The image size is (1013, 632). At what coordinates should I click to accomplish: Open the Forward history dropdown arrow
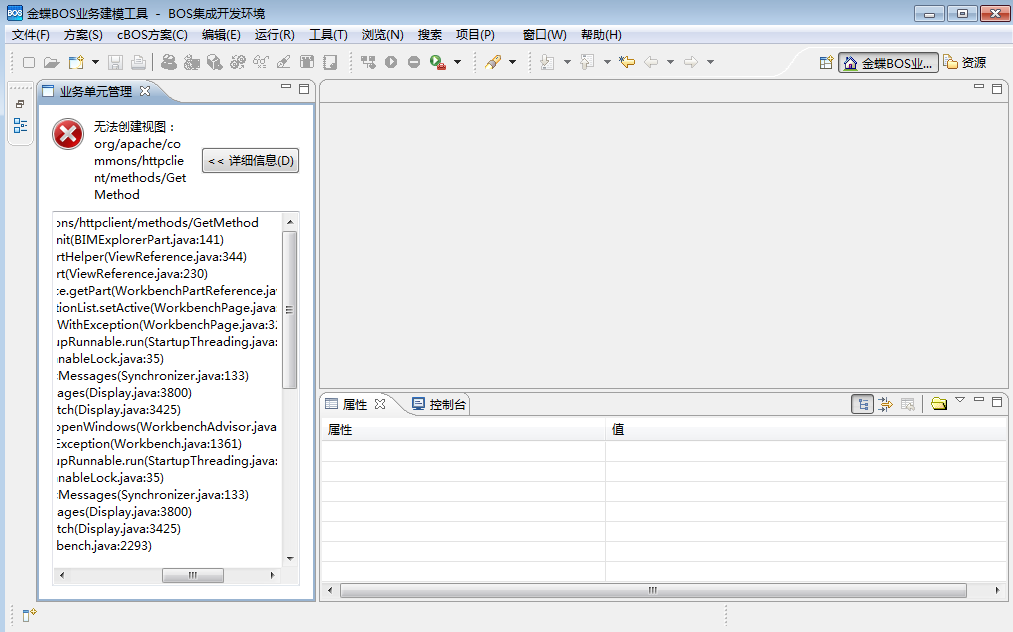tap(711, 62)
